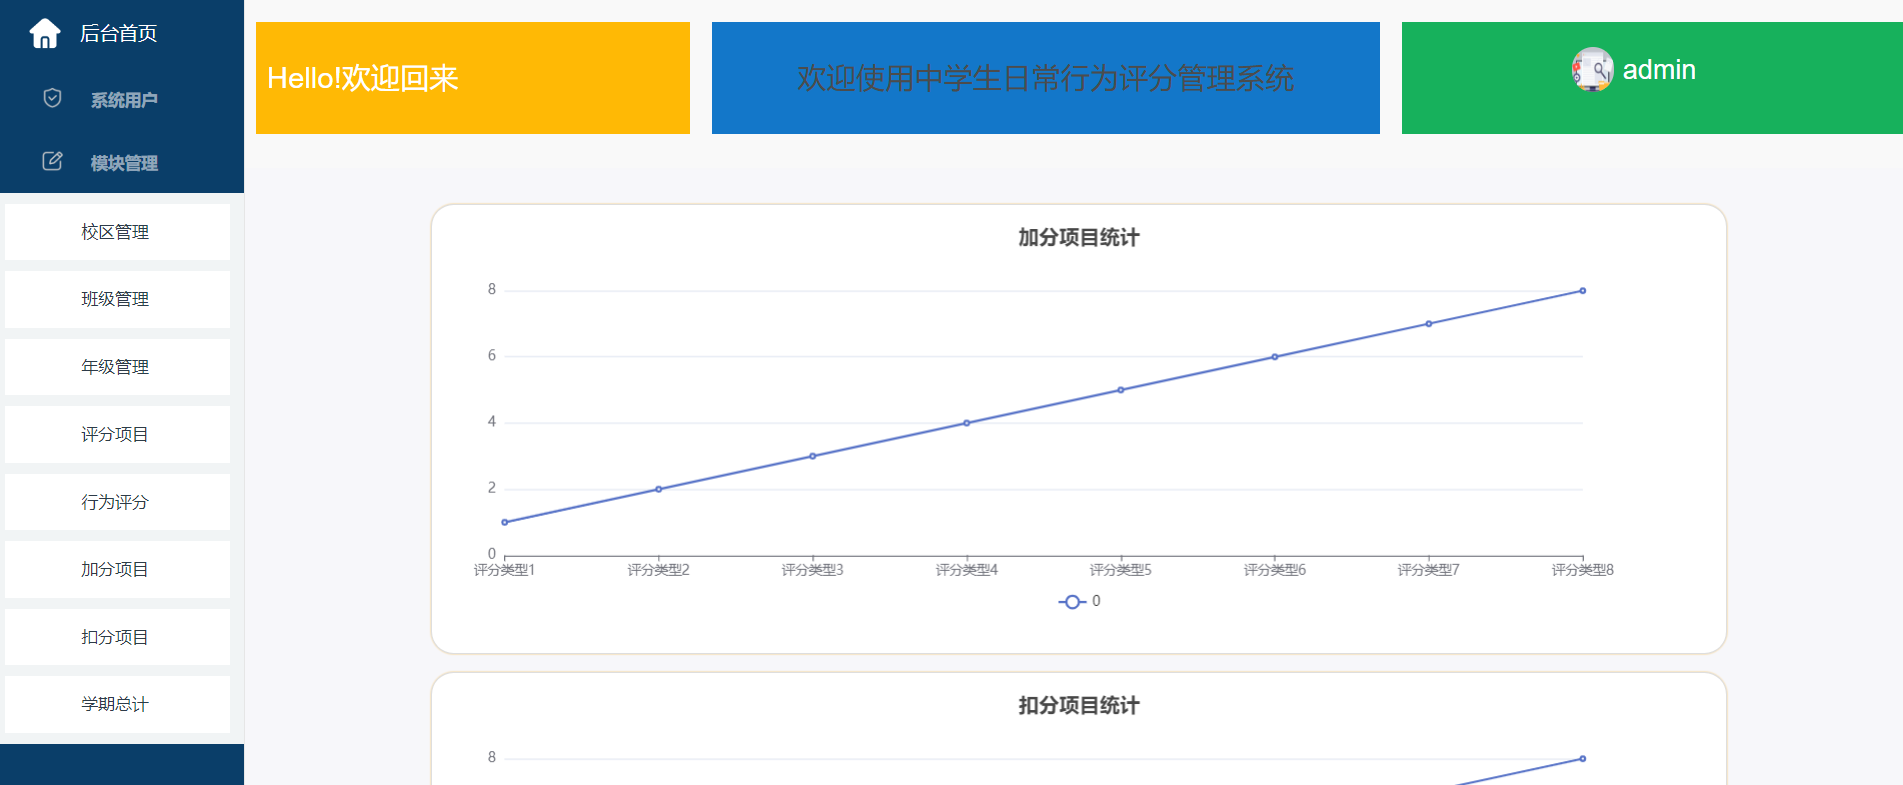Click the 扣分项目统计 chart title
This screenshot has width=1903, height=785.
(x=1079, y=706)
